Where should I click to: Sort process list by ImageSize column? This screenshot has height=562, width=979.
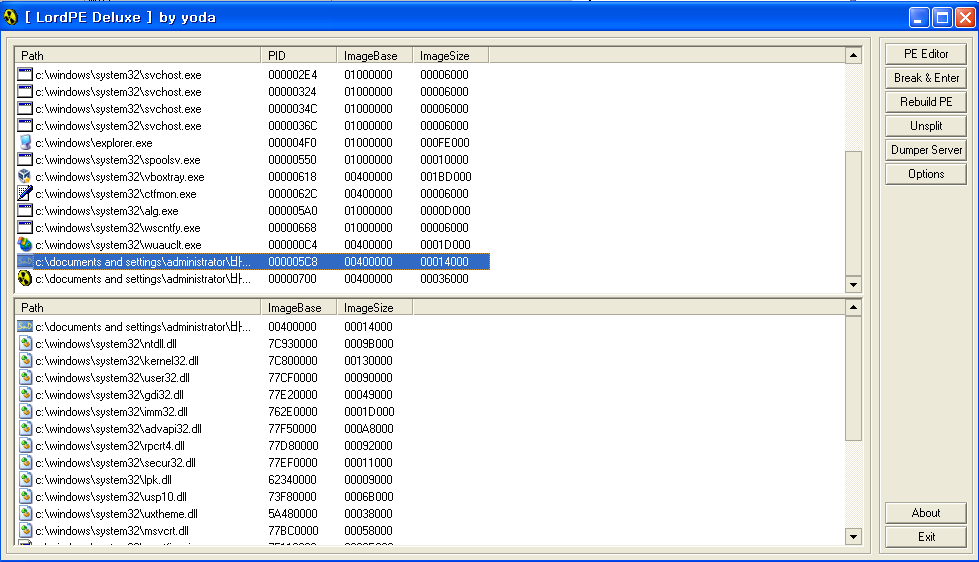[451, 56]
